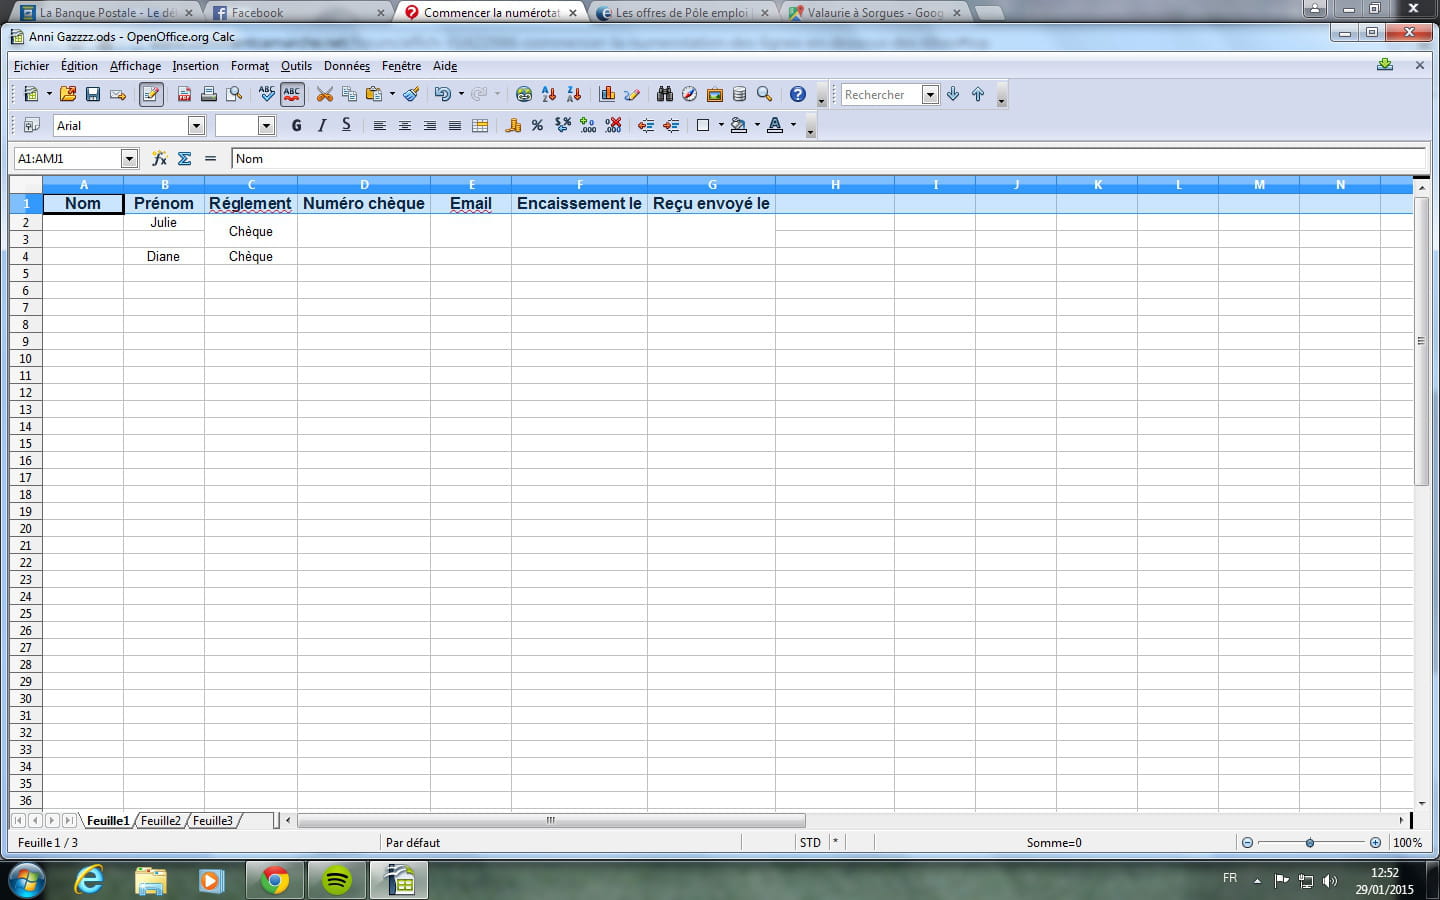Find previous with up arrow

click(x=978, y=94)
